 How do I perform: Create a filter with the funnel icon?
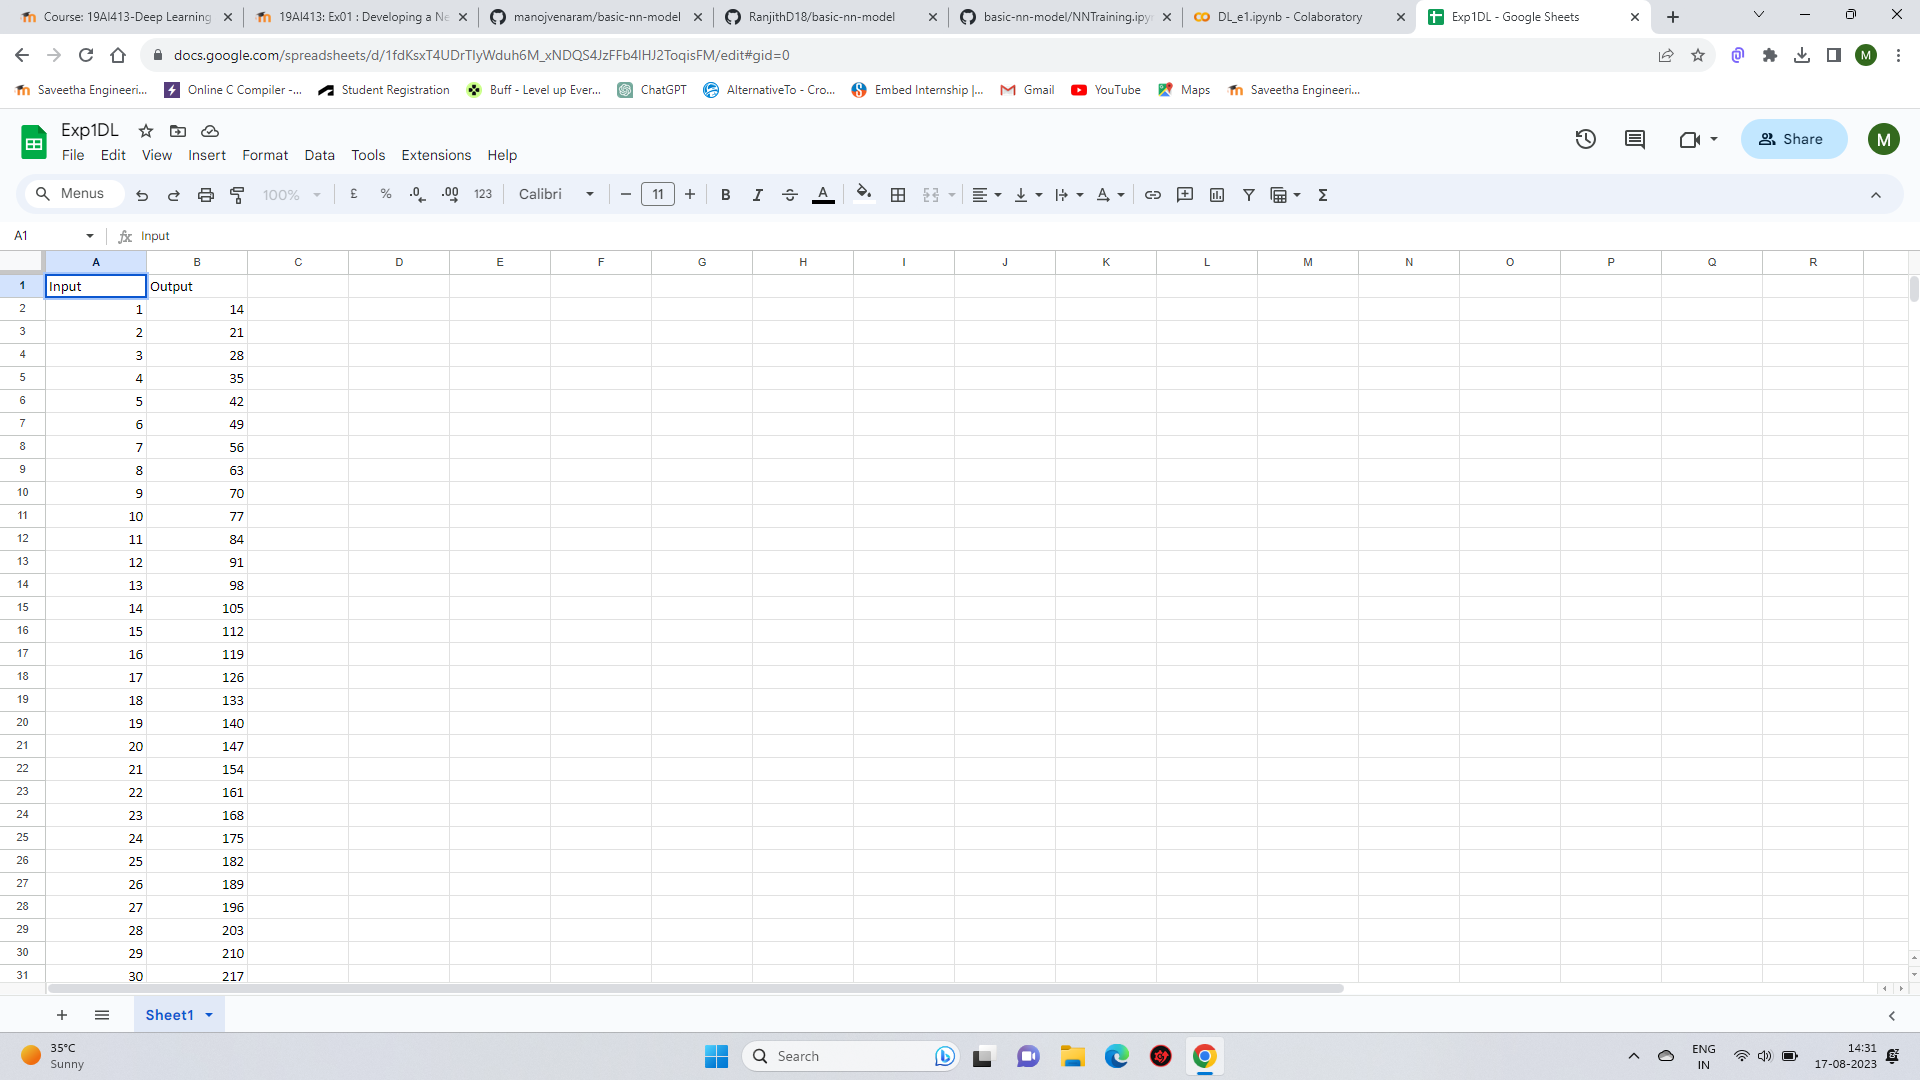1248,195
